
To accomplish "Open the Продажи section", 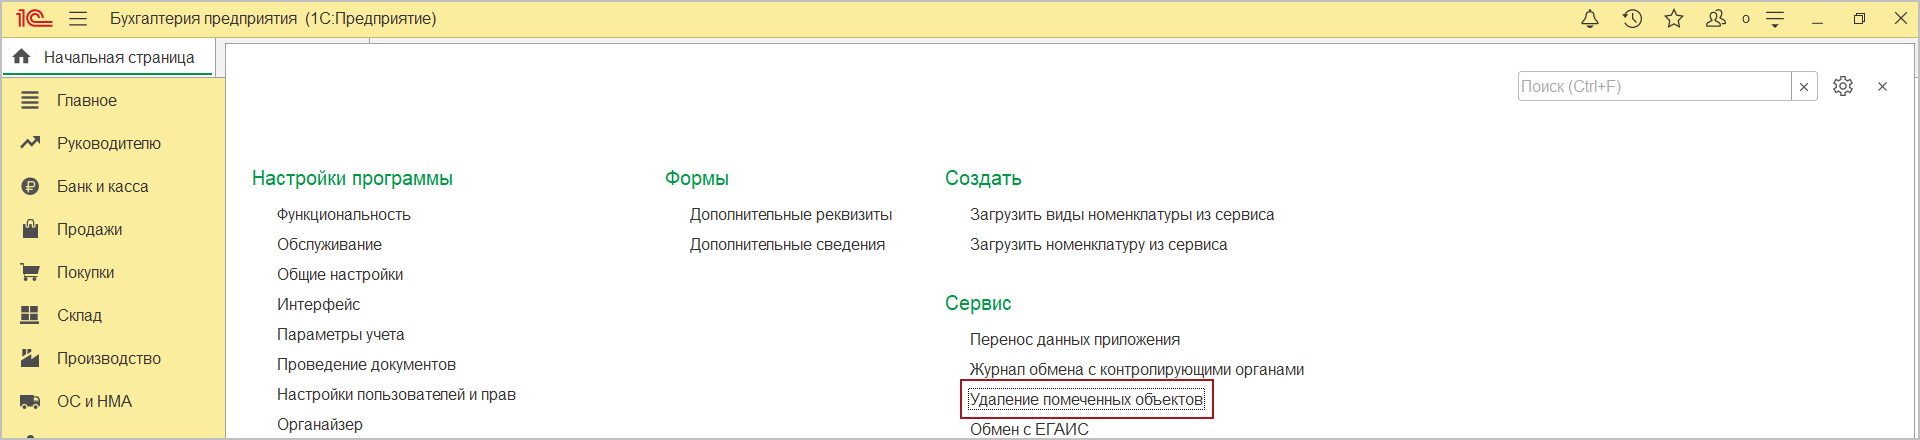I will tap(89, 229).
